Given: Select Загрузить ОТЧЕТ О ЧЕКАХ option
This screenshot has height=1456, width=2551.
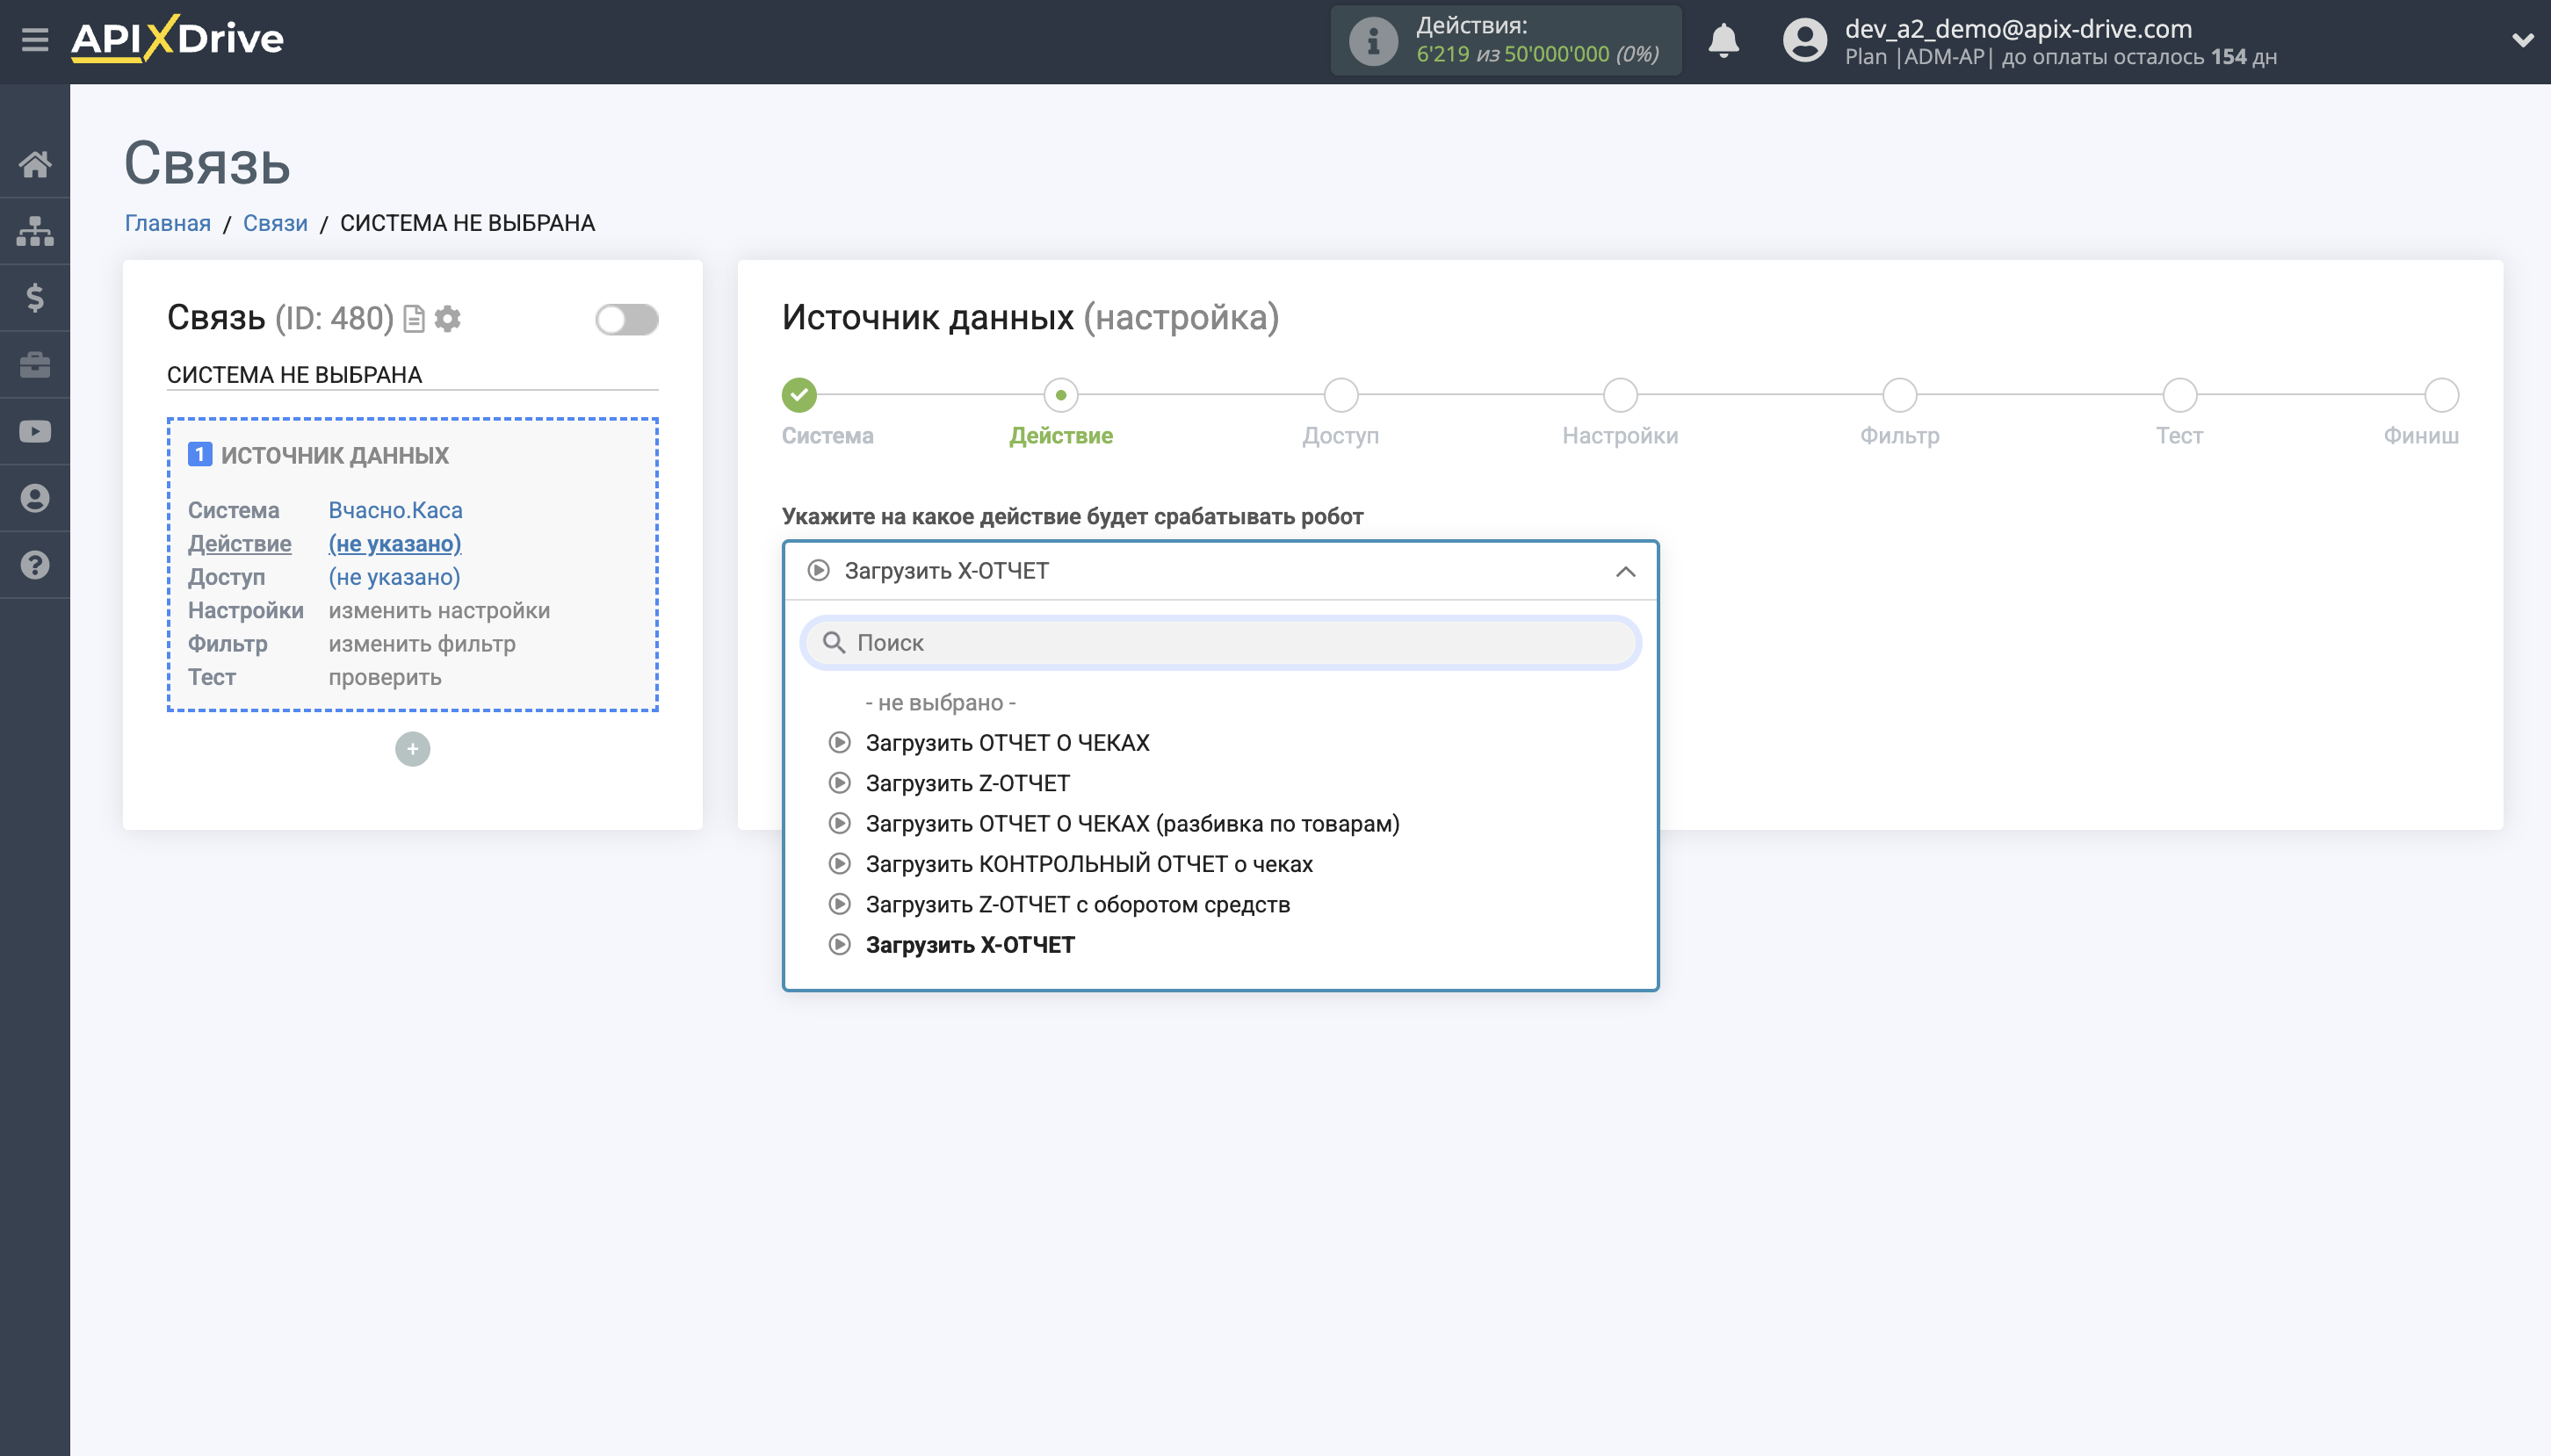Looking at the screenshot, I should [1007, 743].
